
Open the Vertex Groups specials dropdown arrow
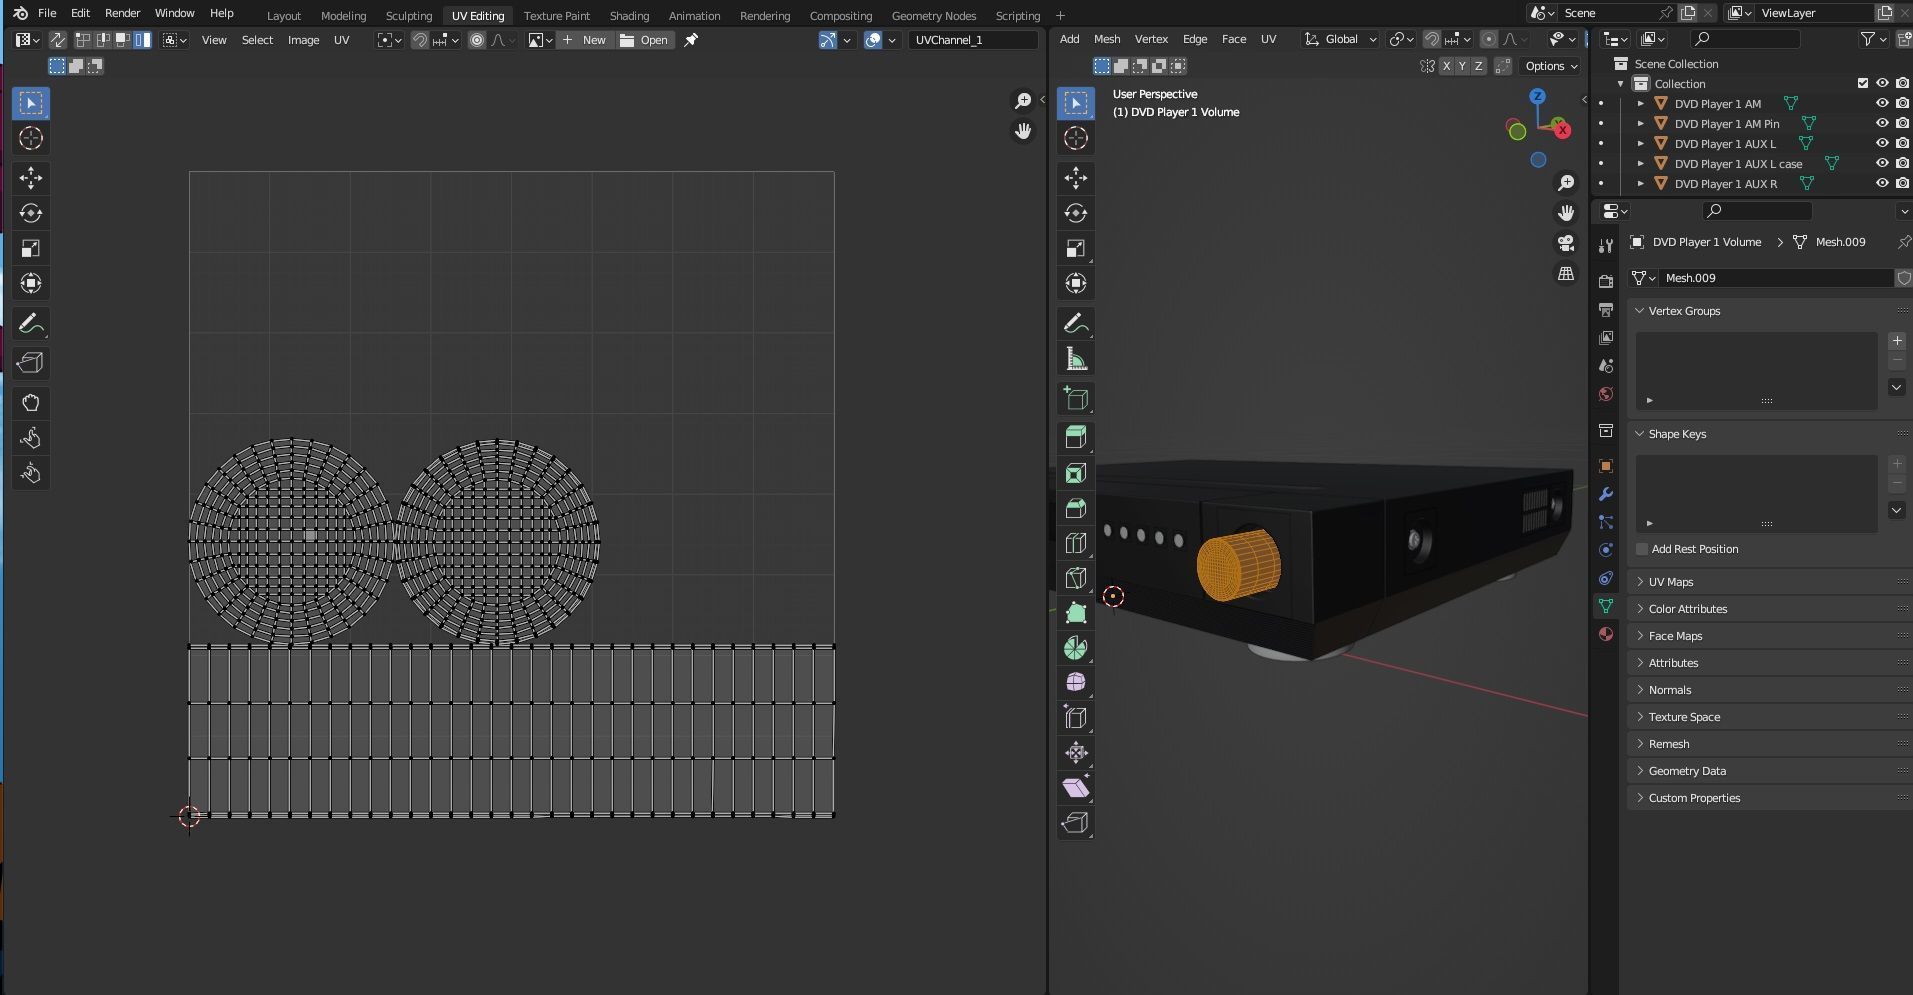(1897, 387)
